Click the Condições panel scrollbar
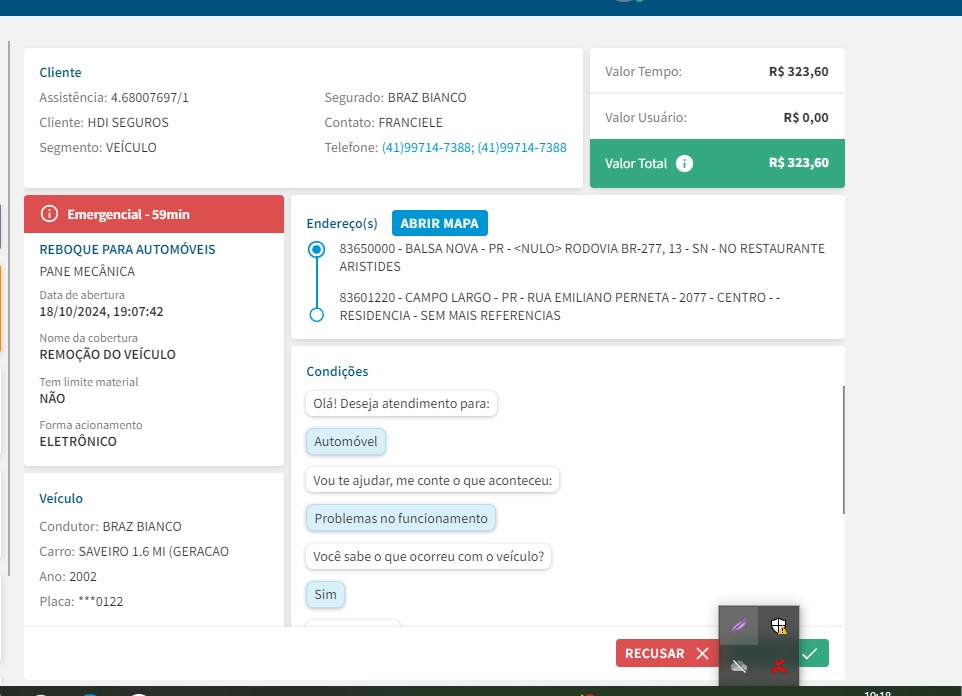 coord(844,450)
